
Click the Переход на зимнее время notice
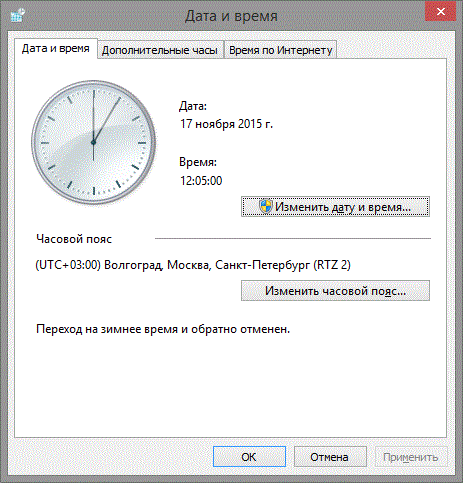(163, 329)
